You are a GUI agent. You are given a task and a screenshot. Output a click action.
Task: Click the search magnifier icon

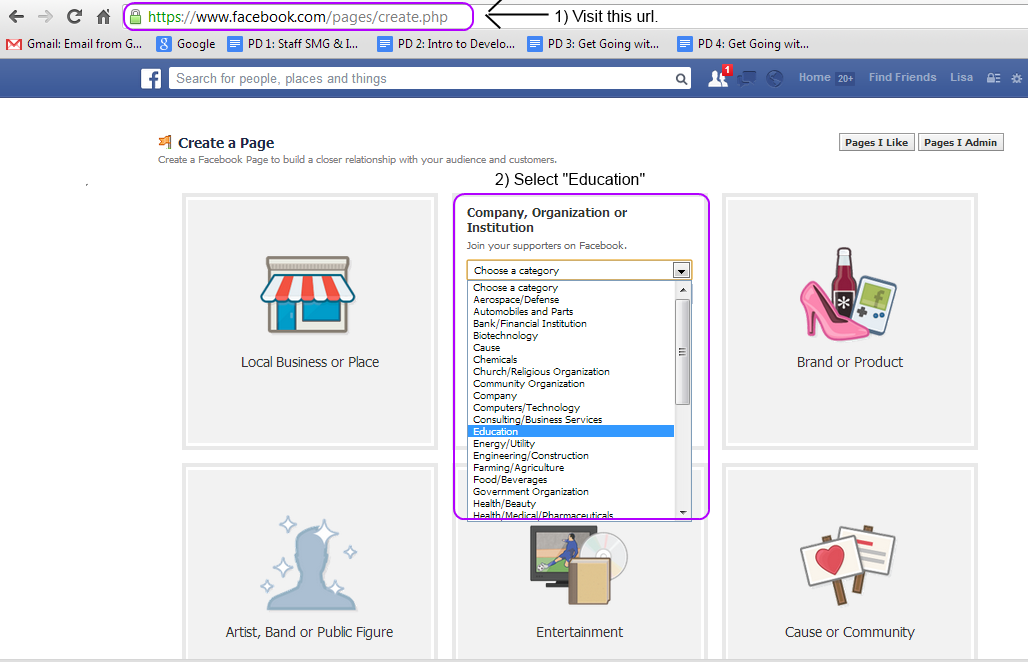point(682,79)
